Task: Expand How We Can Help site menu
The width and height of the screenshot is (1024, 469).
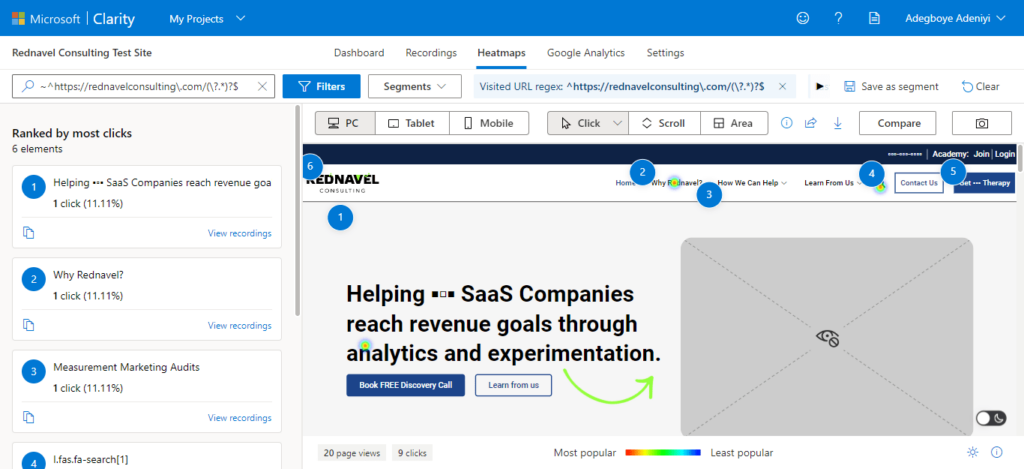Action: [752, 183]
